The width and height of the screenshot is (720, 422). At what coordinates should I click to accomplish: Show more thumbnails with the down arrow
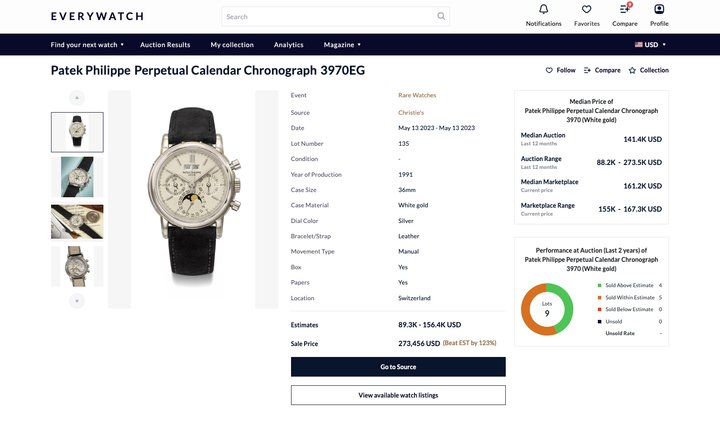(77, 301)
